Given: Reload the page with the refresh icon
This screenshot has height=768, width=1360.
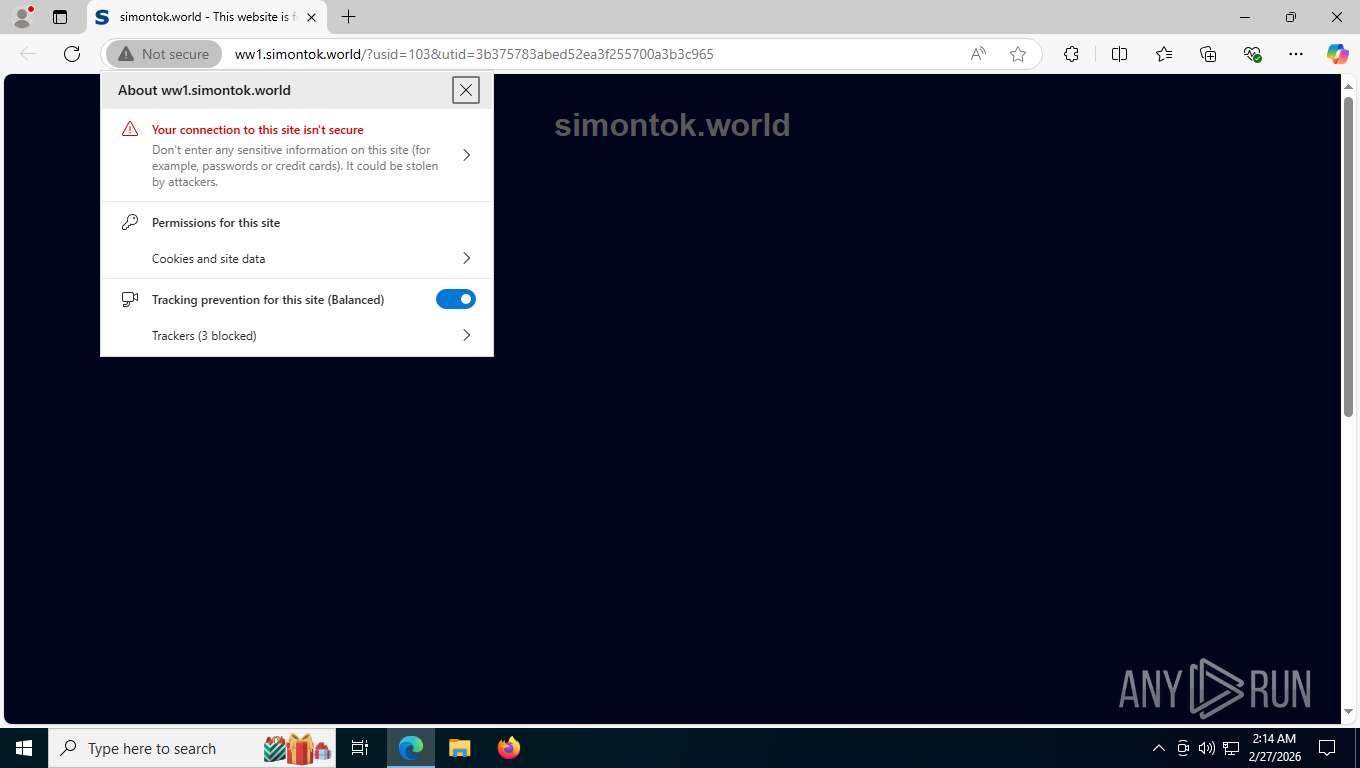Looking at the screenshot, I should pyautogui.click(x=72, y=54).
